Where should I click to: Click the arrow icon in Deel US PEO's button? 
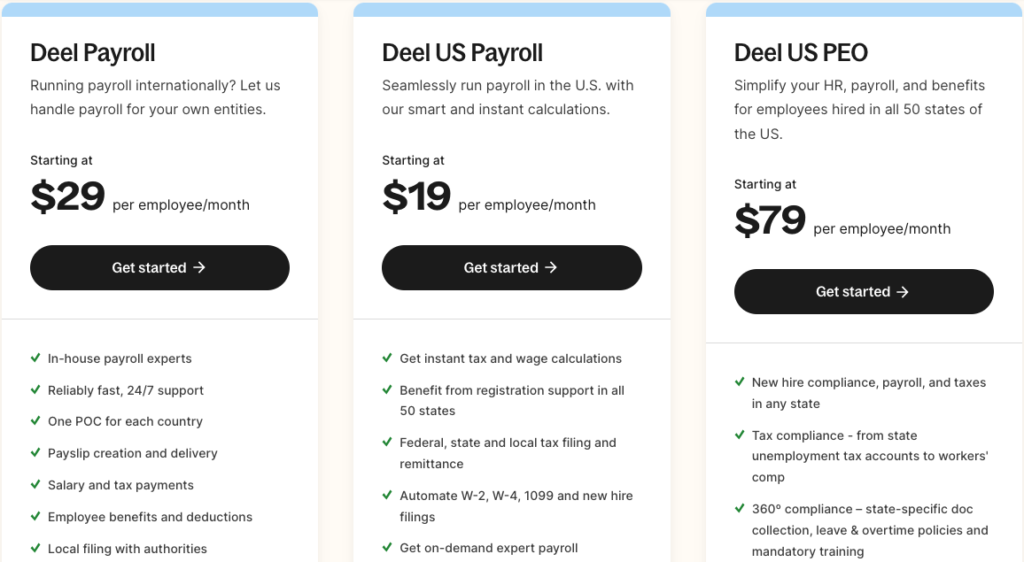(x=903, y=292)
